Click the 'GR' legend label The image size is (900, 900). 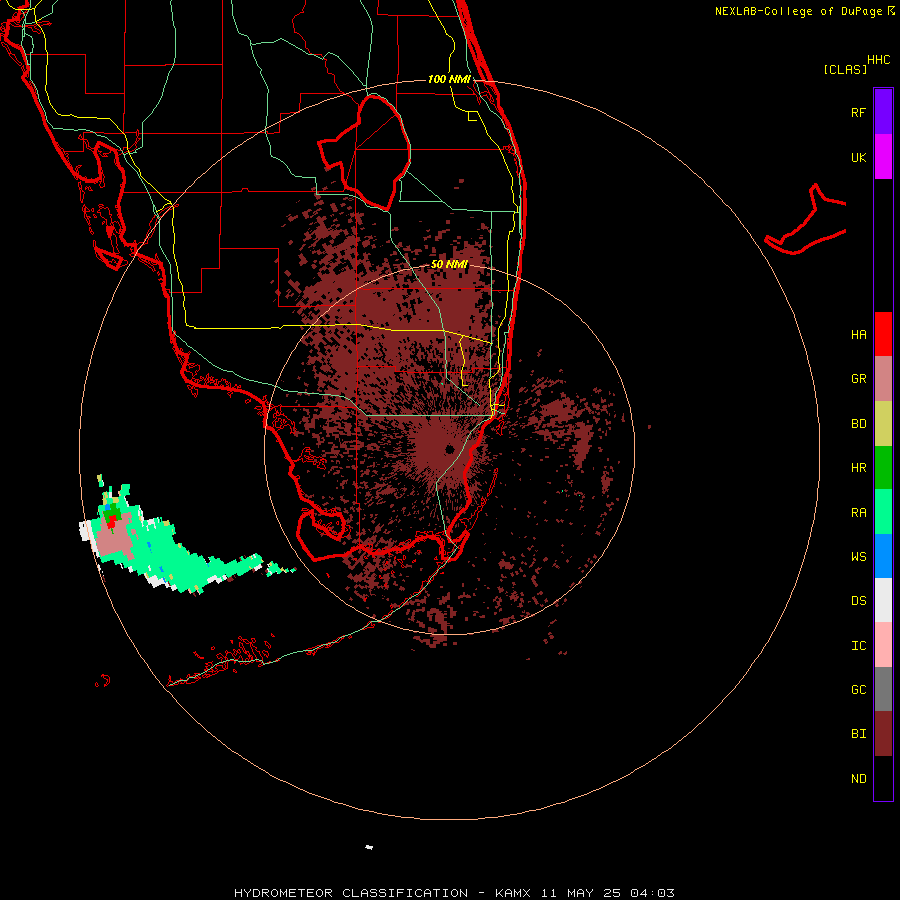(x=858, y=379)
